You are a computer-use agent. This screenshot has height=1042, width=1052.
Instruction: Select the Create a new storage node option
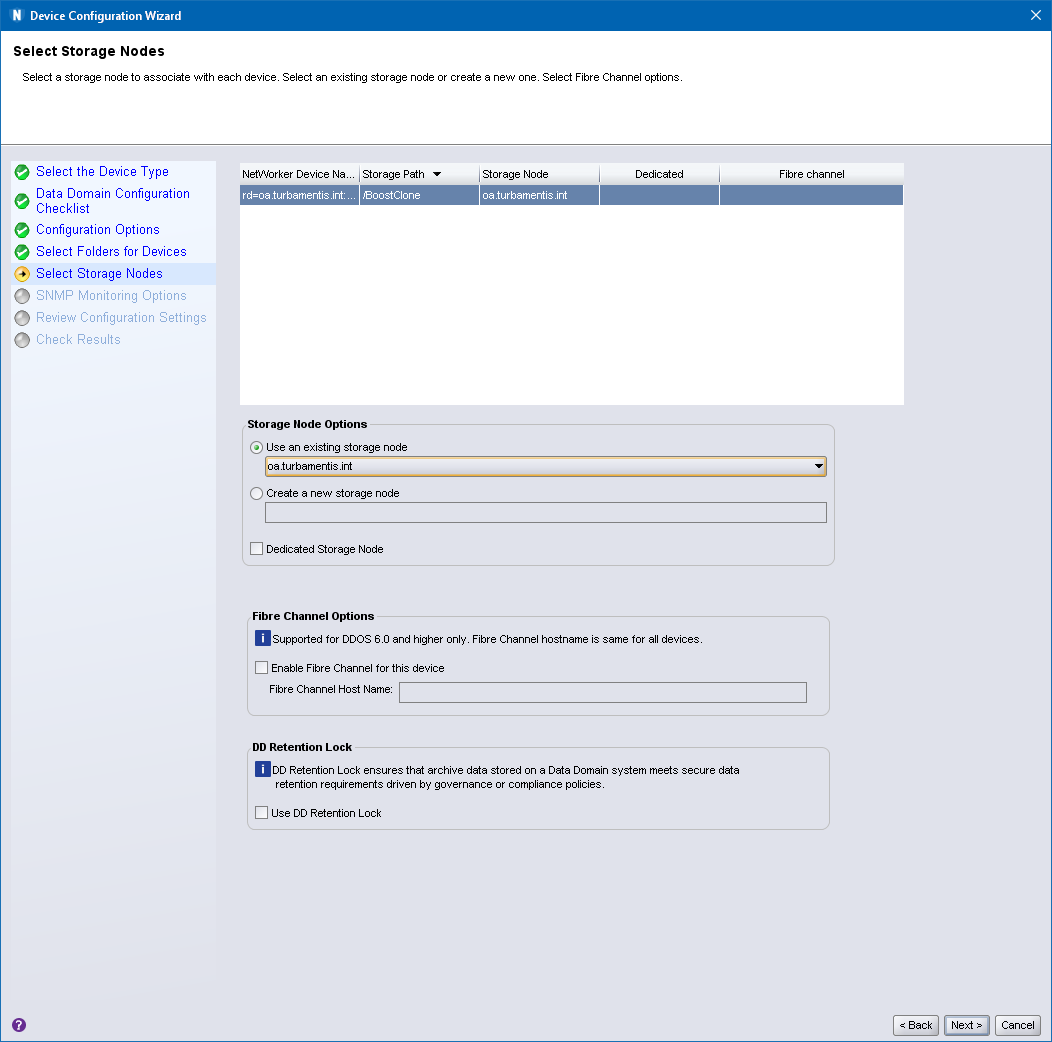click(x=257, y=493)
